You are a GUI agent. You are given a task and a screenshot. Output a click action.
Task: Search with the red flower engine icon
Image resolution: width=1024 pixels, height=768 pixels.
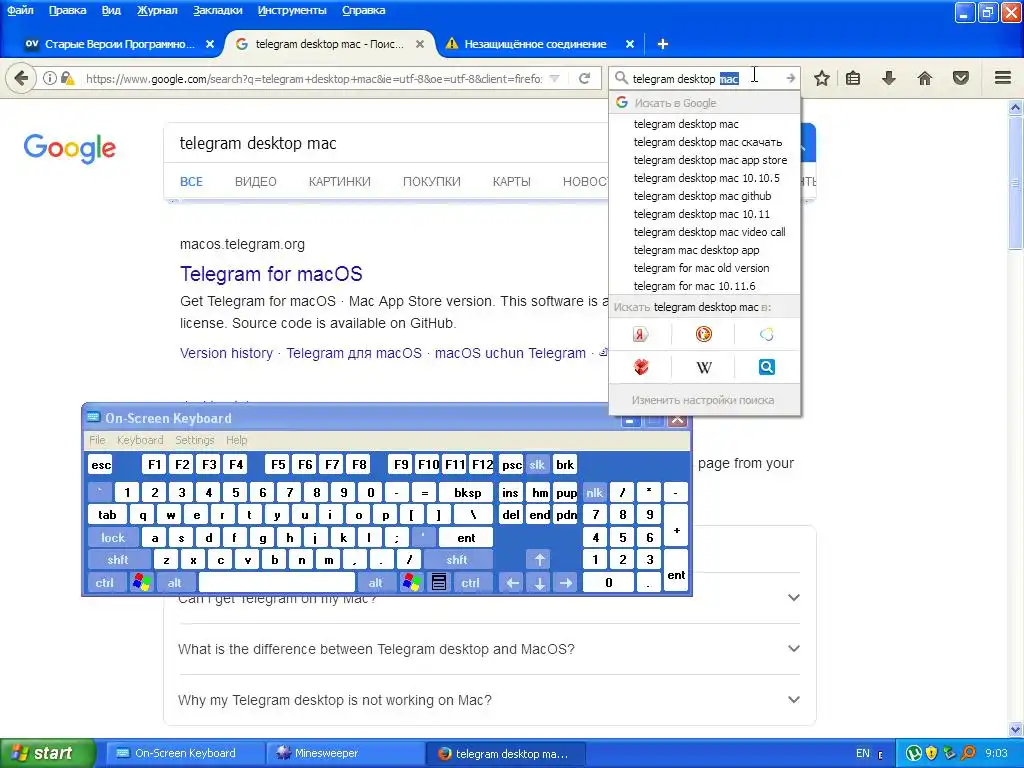coord(641,367)
